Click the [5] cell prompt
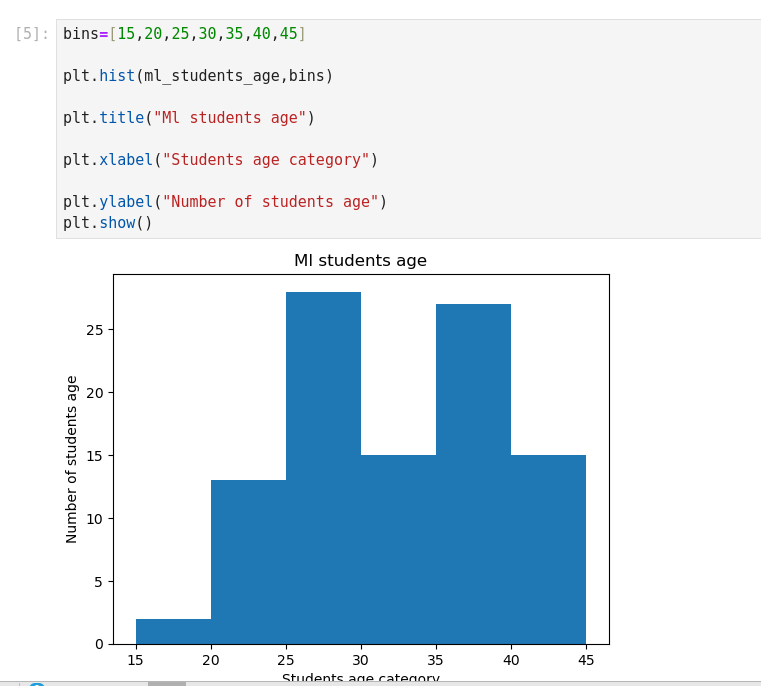The image size is (761, 686). tap(32, 34)
